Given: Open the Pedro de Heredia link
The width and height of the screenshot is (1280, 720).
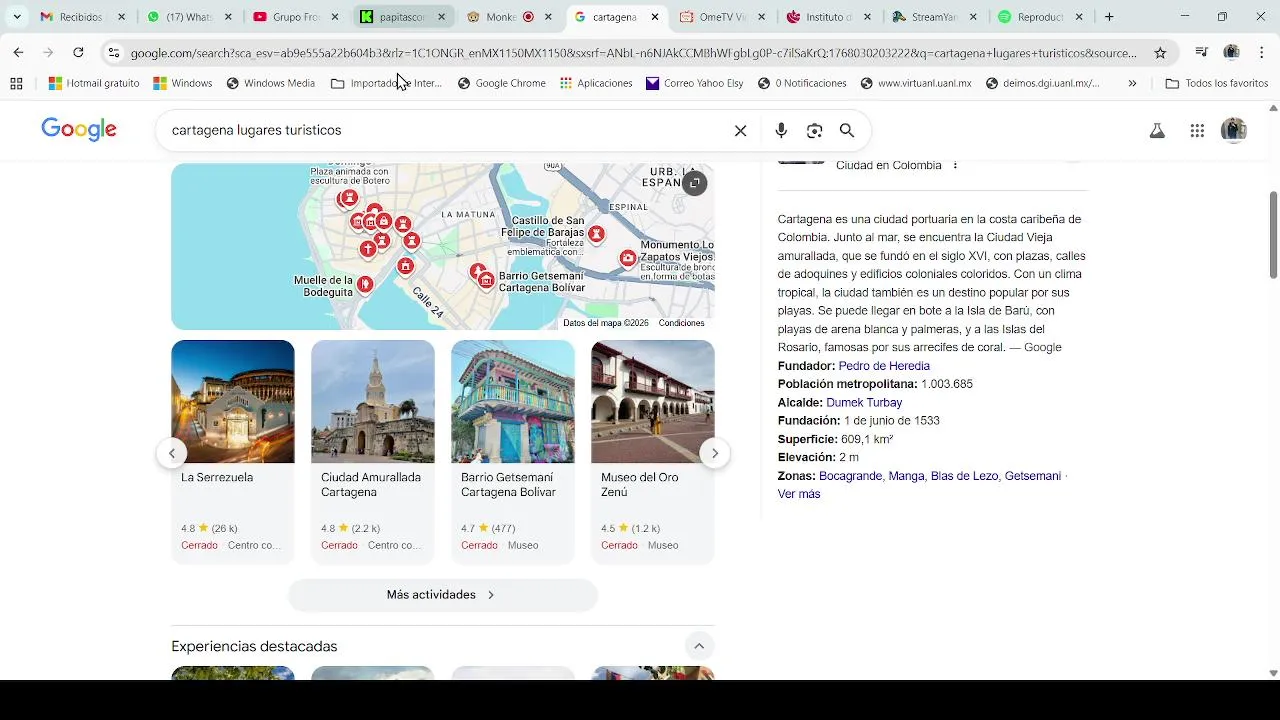Looking at the screenshot, I should 884,366.
